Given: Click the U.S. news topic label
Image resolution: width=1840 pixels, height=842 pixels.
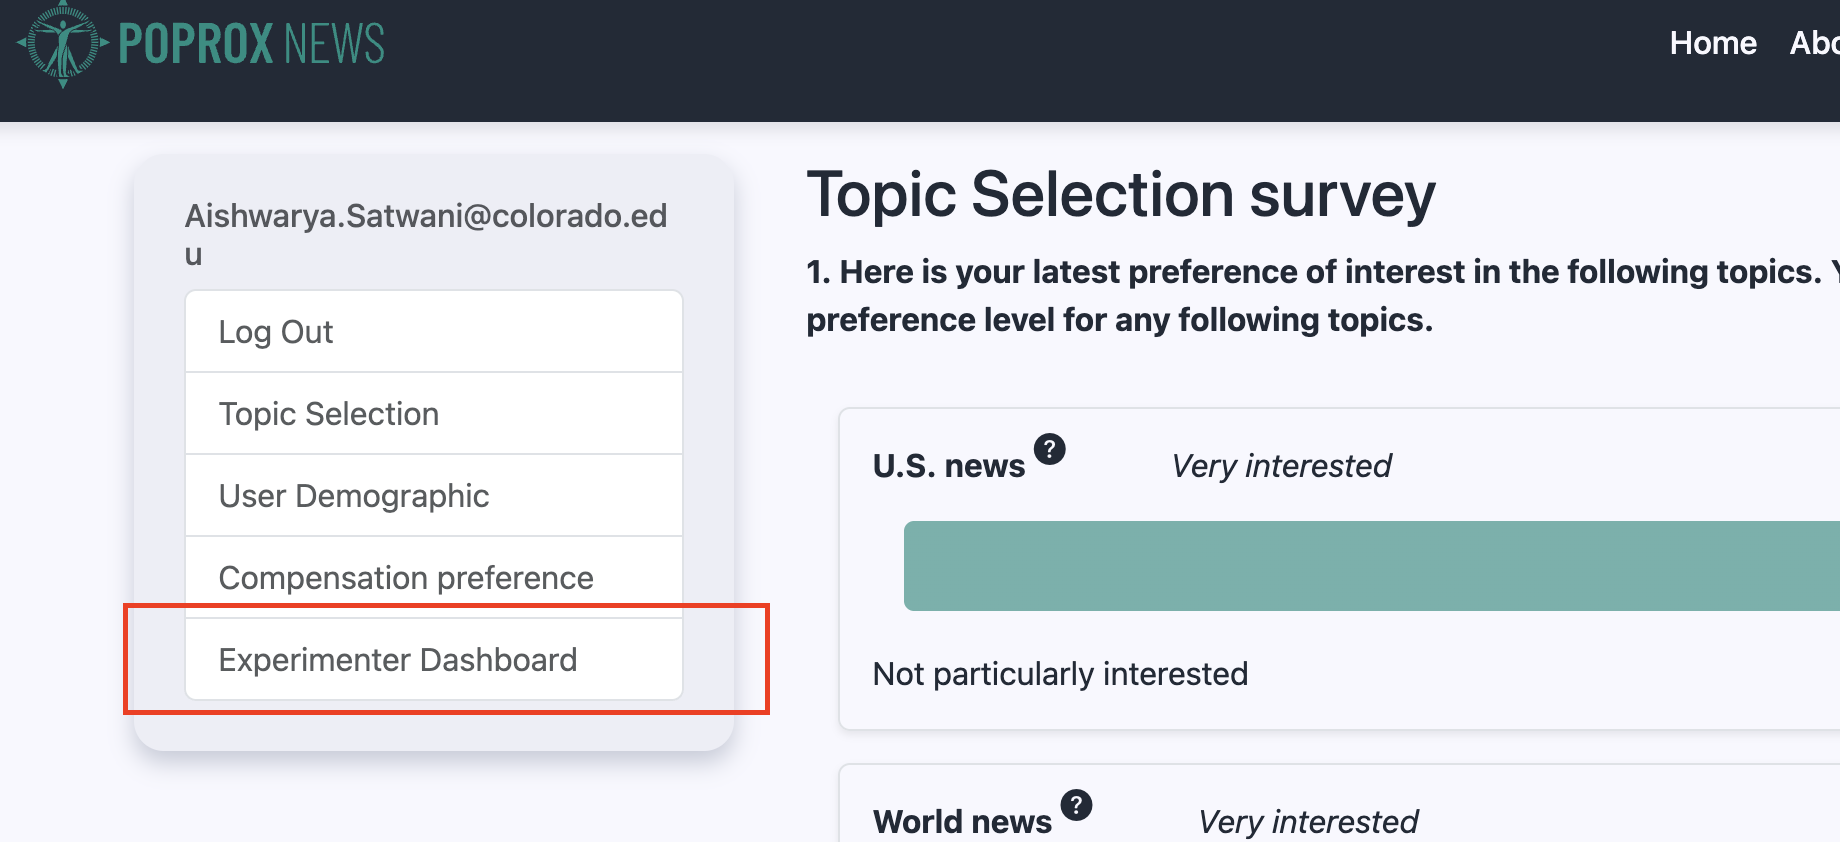Looking at the screenshot, I should click(x=948, y=466).
